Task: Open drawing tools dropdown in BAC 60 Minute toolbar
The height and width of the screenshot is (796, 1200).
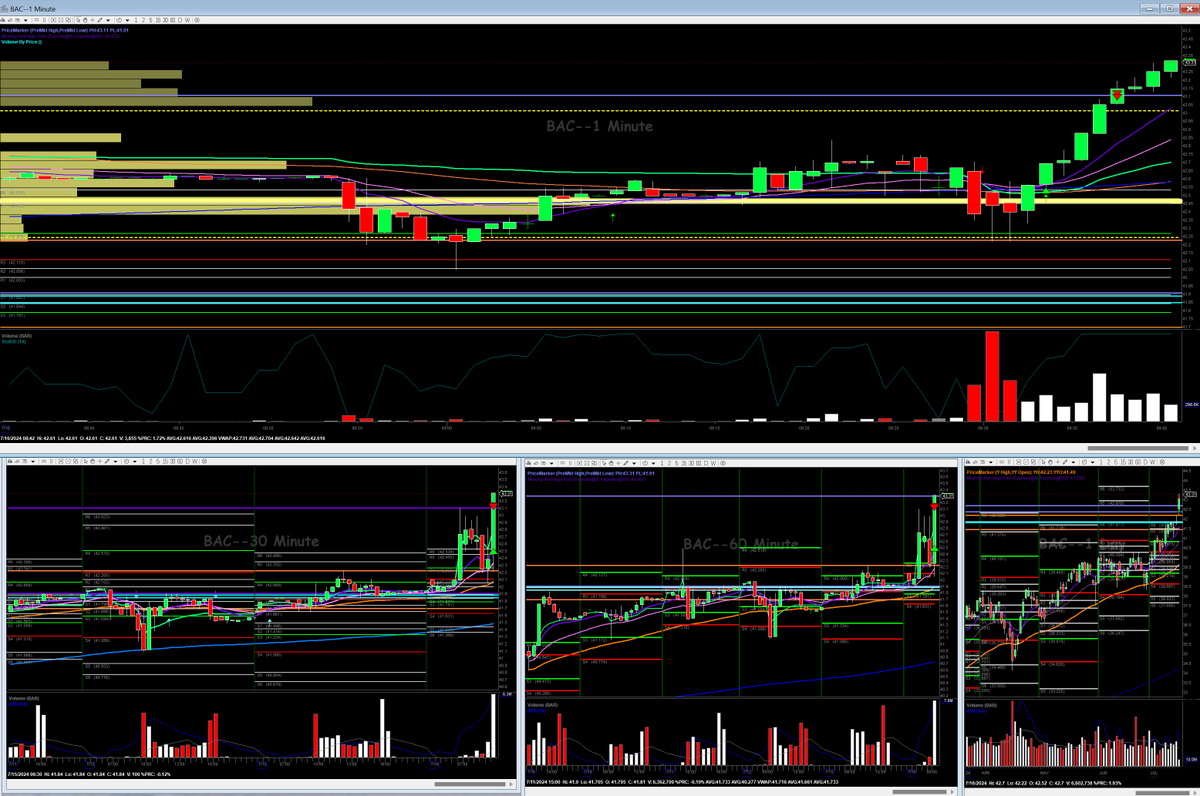Action: point(634,461)
